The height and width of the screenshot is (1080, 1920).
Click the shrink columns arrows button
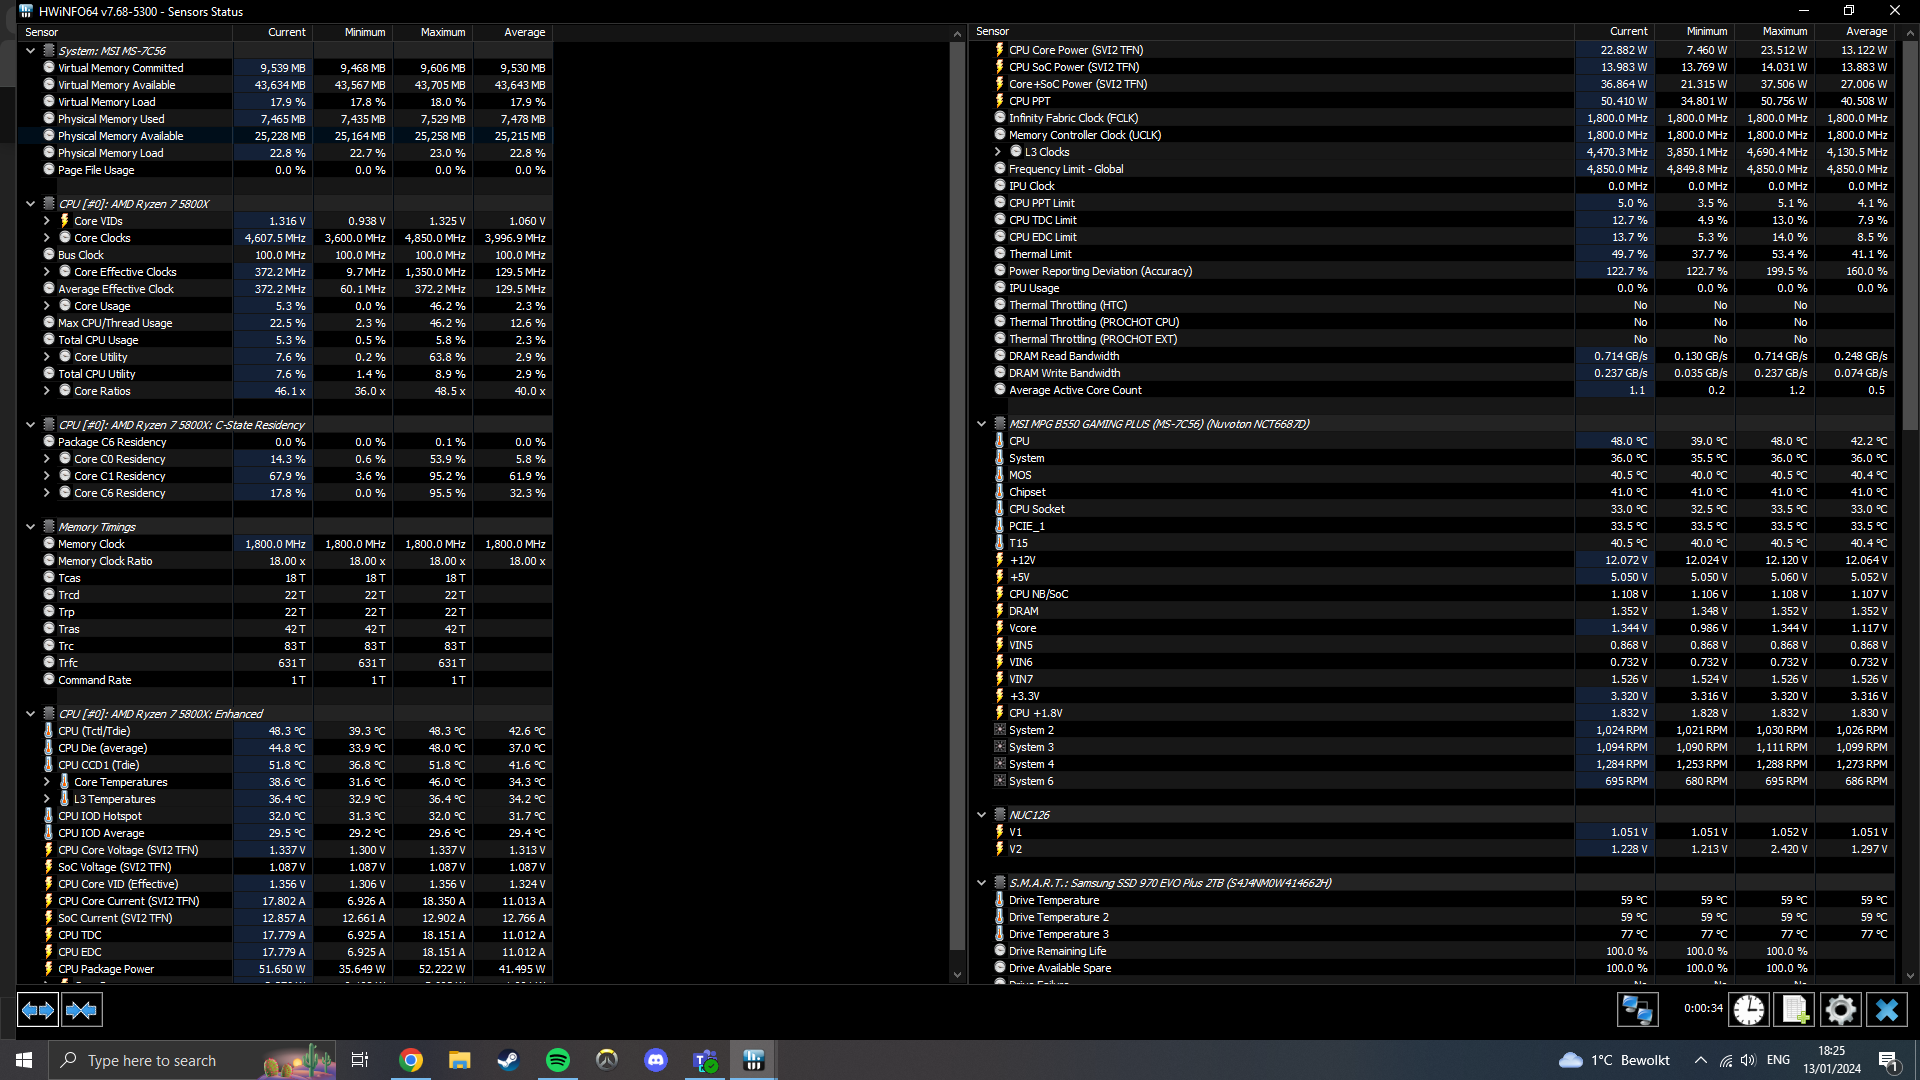[x=81, y=1010]
